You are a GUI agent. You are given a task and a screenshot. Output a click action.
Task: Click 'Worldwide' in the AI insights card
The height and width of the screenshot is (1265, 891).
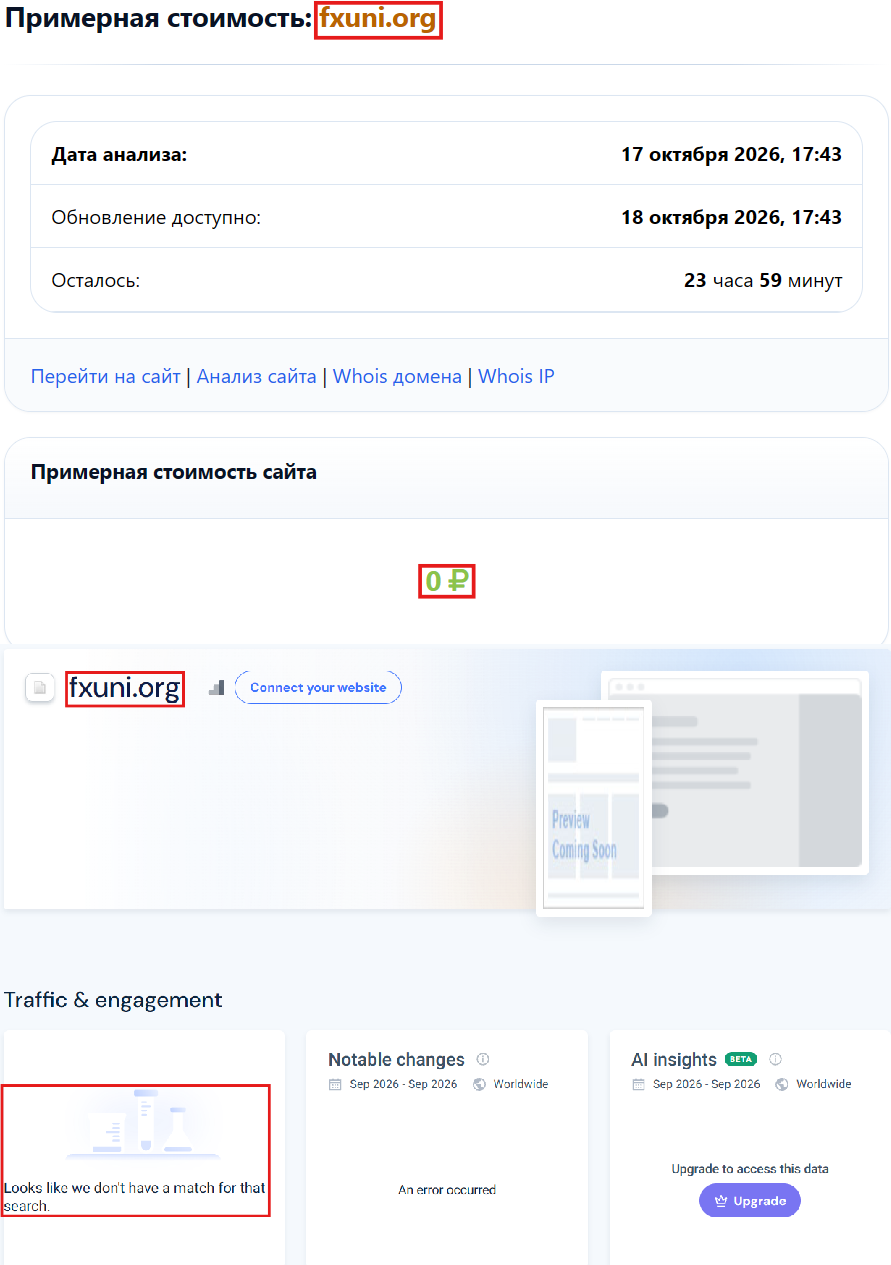824,1084
